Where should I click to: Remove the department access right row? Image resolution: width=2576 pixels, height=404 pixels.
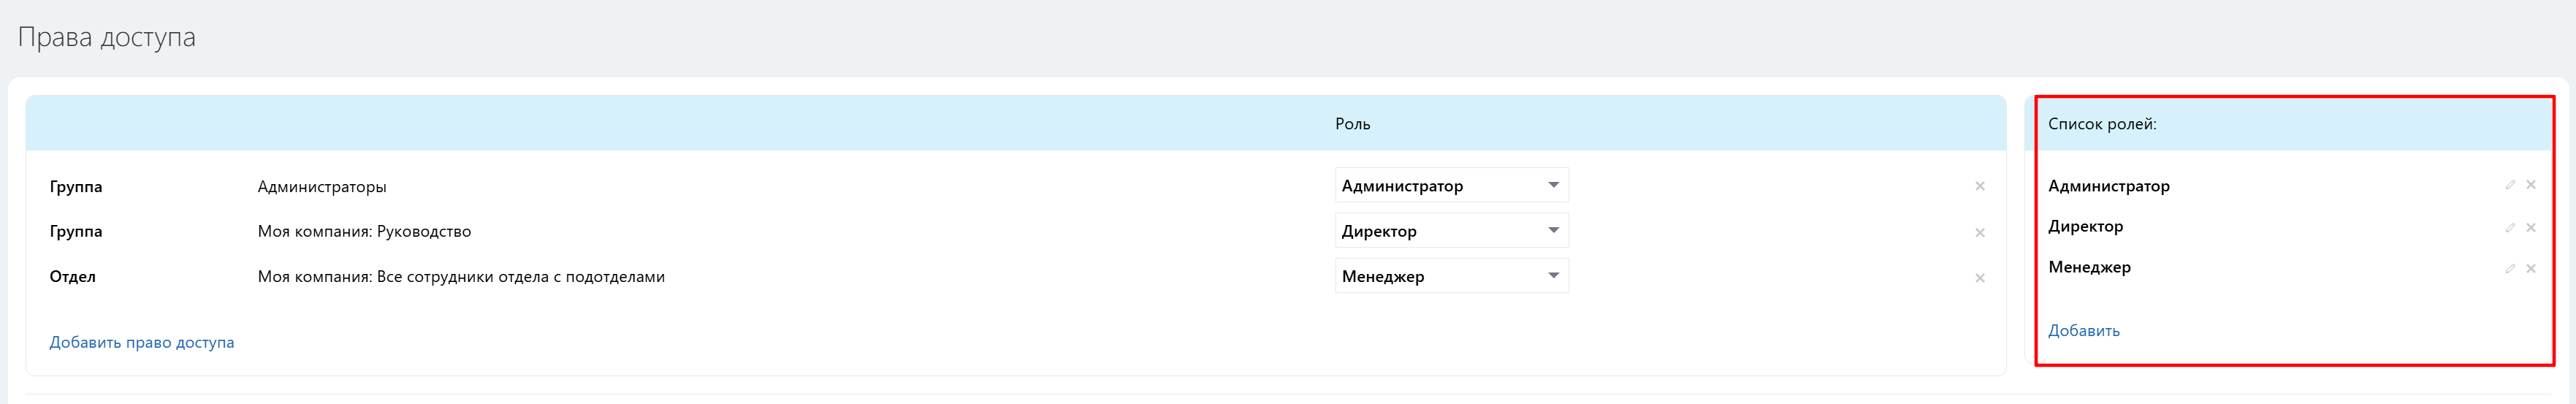[x=1980, y=278]
